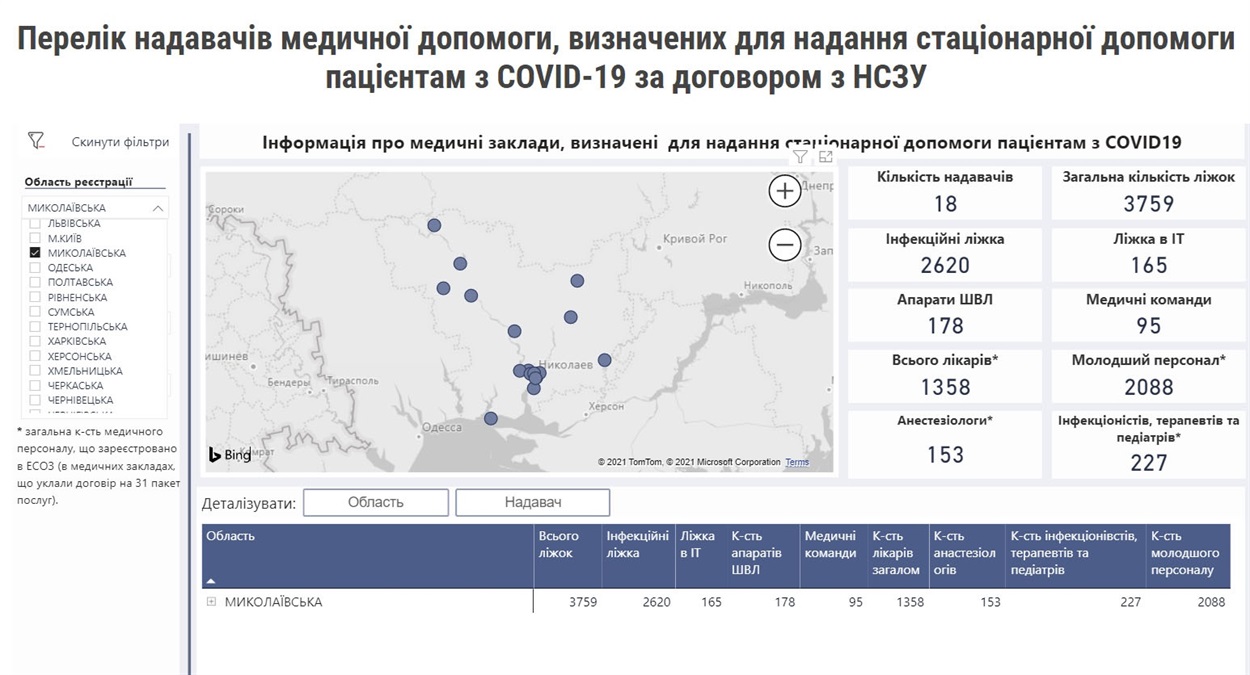Click table cell 3759 in МИКОЛАЇВСЬКА row
The image size is (1250, 675).
point(582,602)
